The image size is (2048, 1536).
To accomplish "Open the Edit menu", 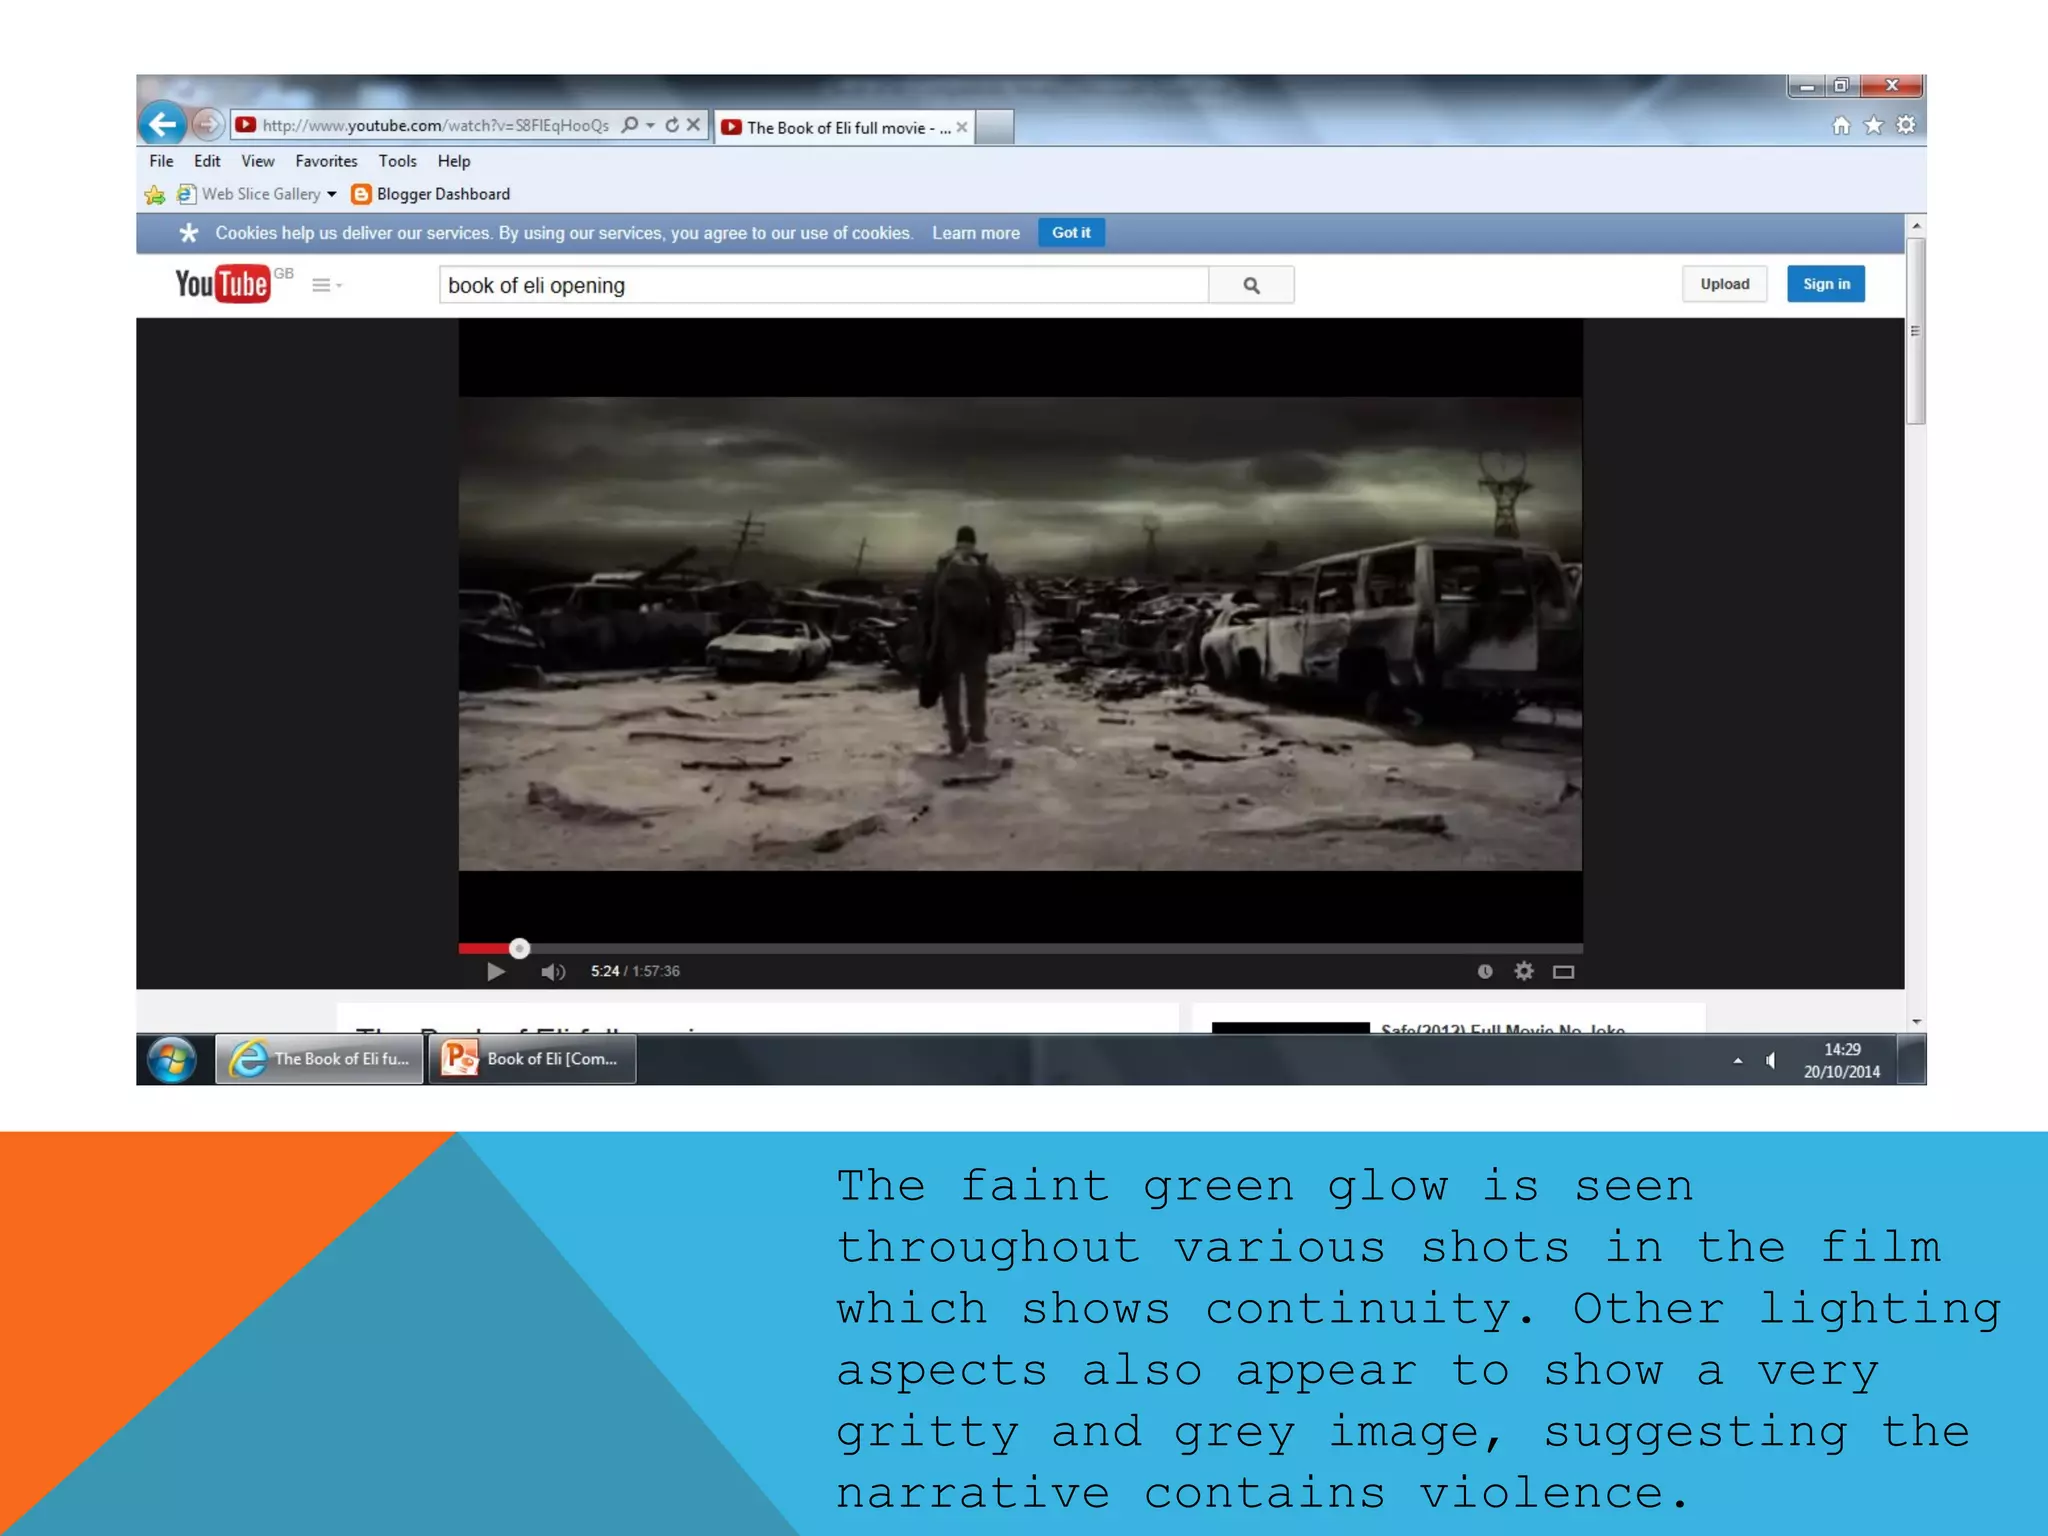I will pos(207,161).
